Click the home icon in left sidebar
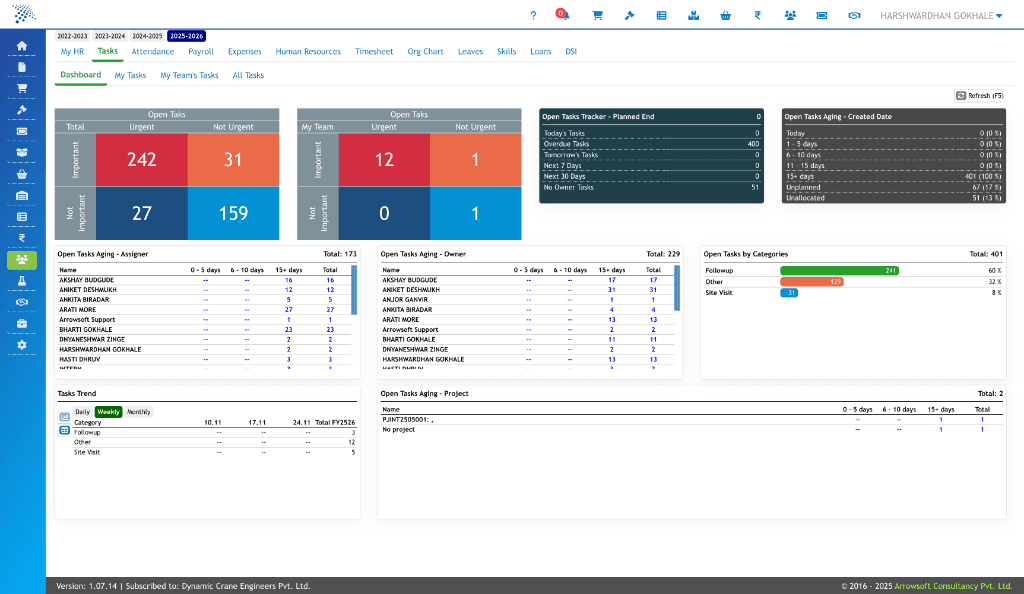This screenshot has height=594, width=1024. (x=20, y=44)
